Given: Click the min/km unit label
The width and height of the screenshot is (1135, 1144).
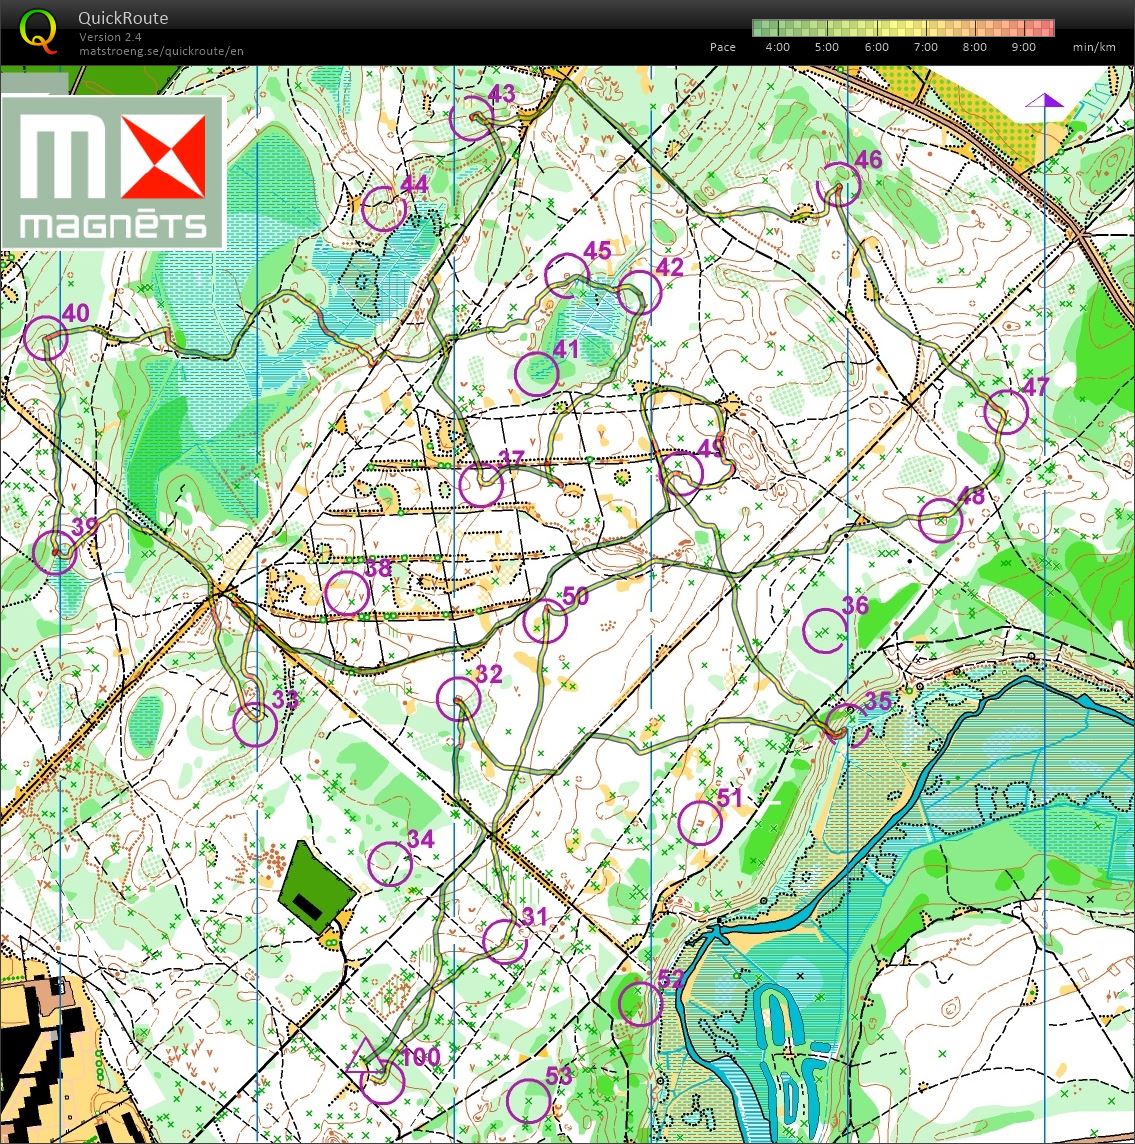Looking at the screenshot, I should point(1093,47).
